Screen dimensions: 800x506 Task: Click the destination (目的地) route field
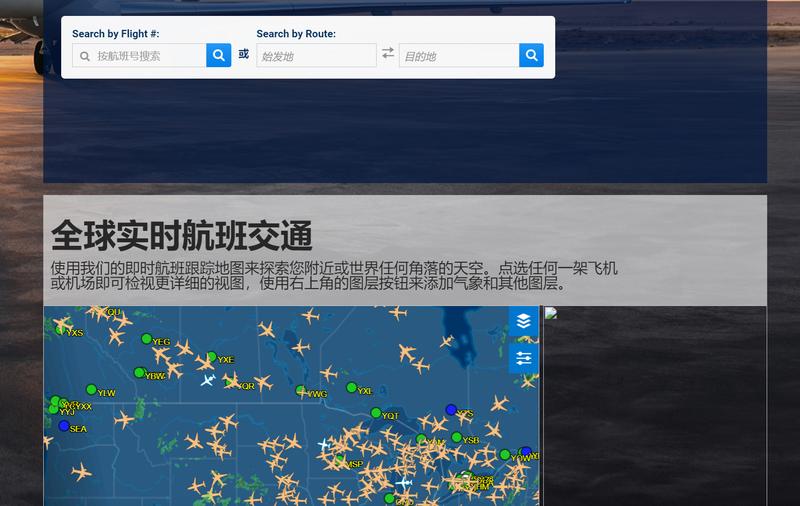459,55
